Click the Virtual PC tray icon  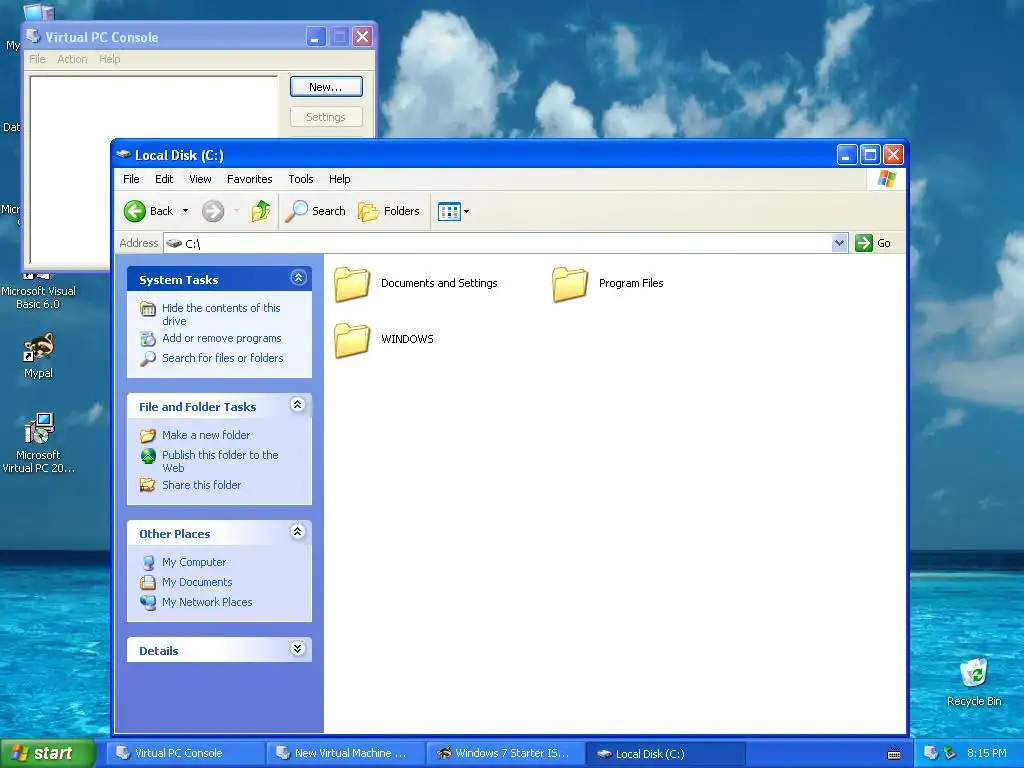click(x=931, y=753)
